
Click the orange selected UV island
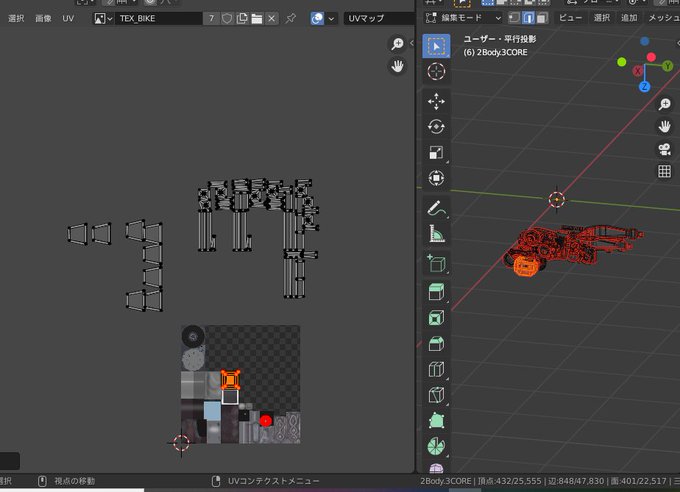pos(230,380)
